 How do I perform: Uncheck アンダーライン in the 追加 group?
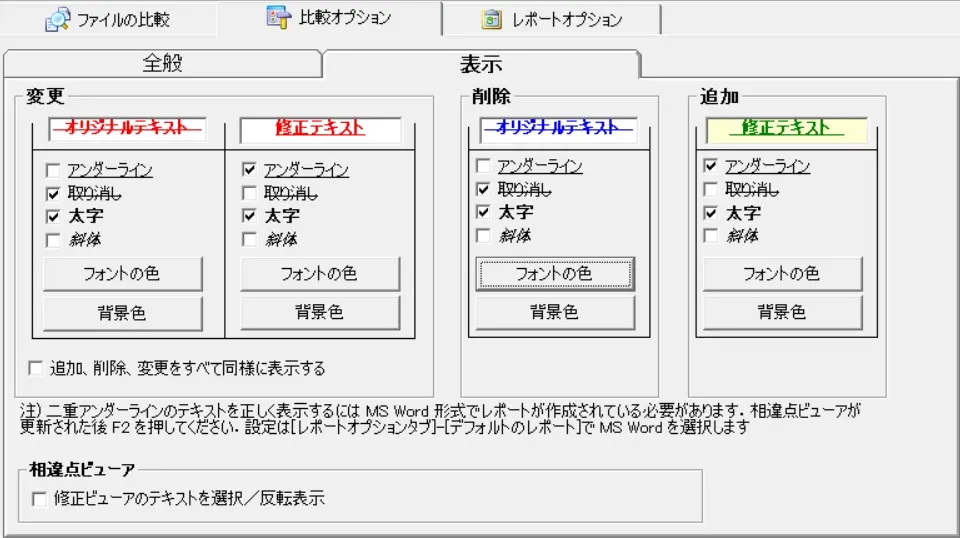pos(710,166)
